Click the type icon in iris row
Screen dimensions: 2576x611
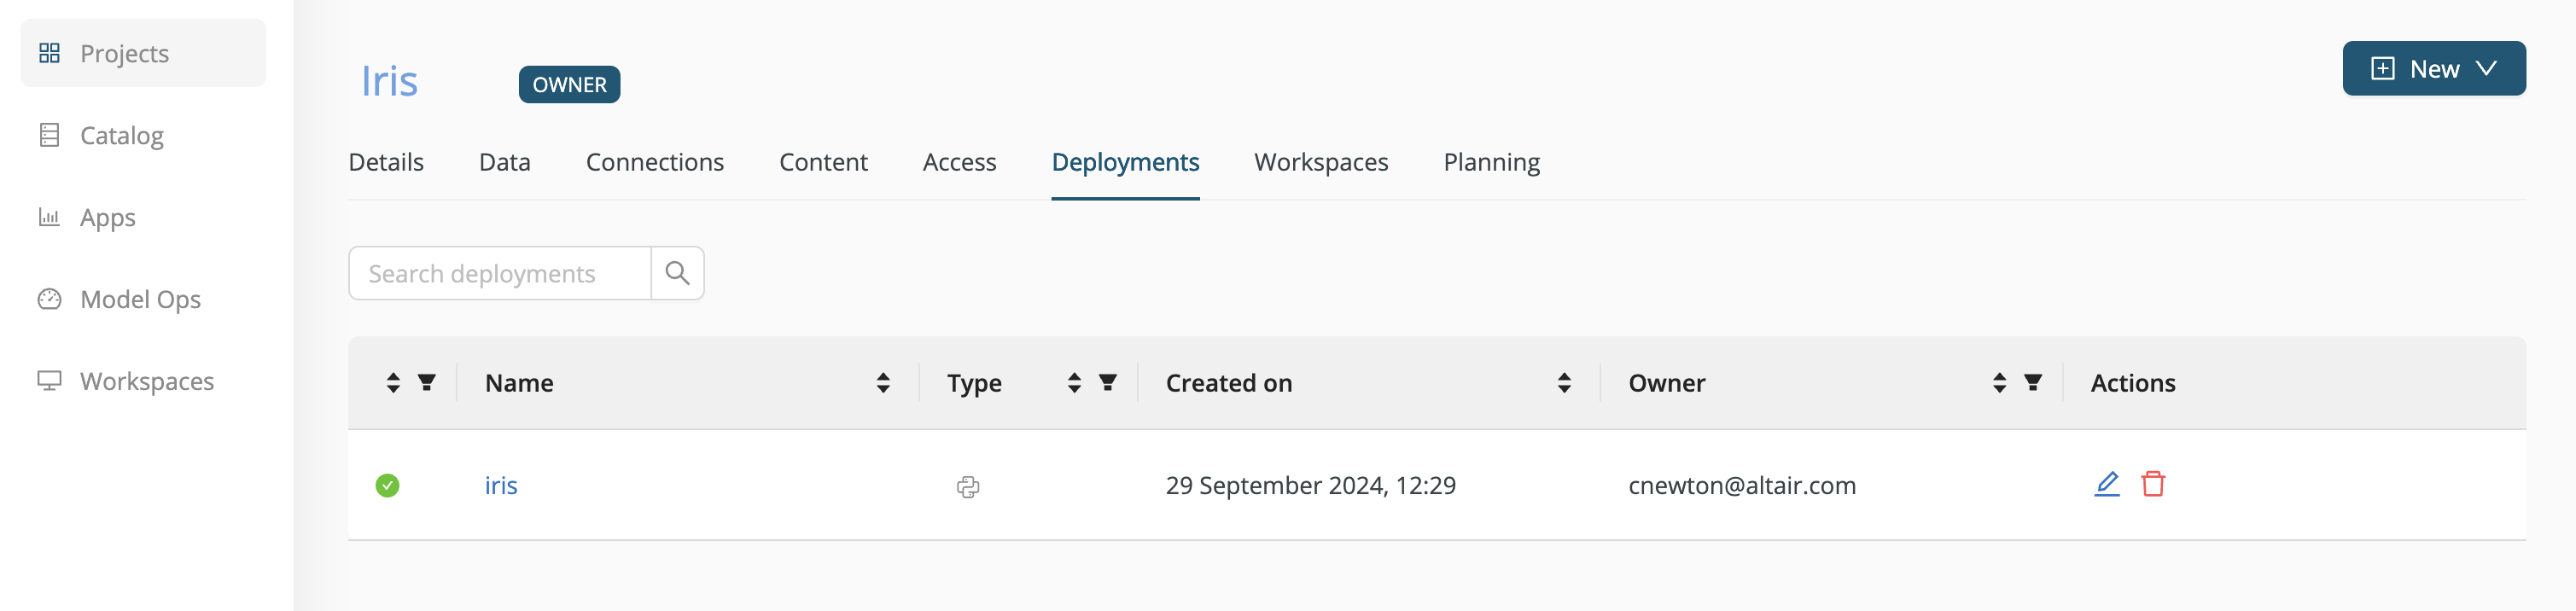tap(967, 487)
